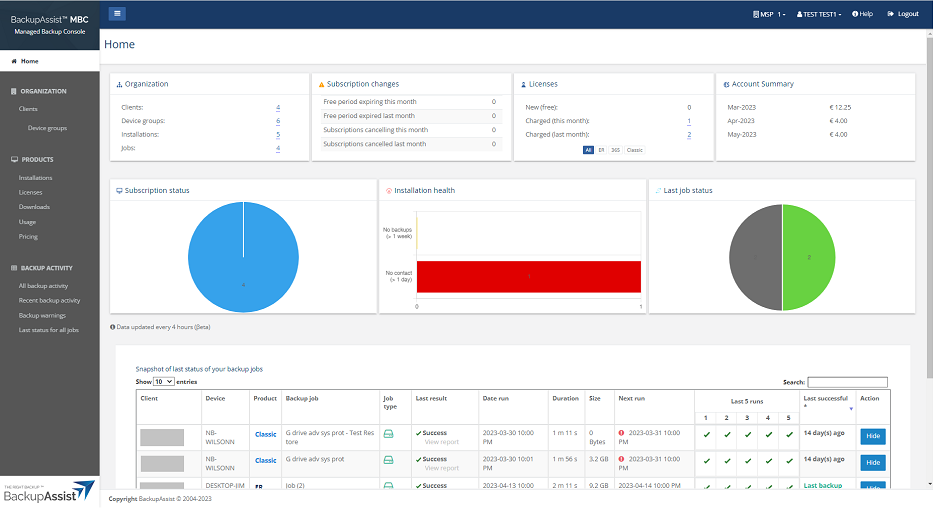Screen dimensions: 935x512
Task: Click run 5 checkmark of Test Restore job
Action: click(790, 435)
